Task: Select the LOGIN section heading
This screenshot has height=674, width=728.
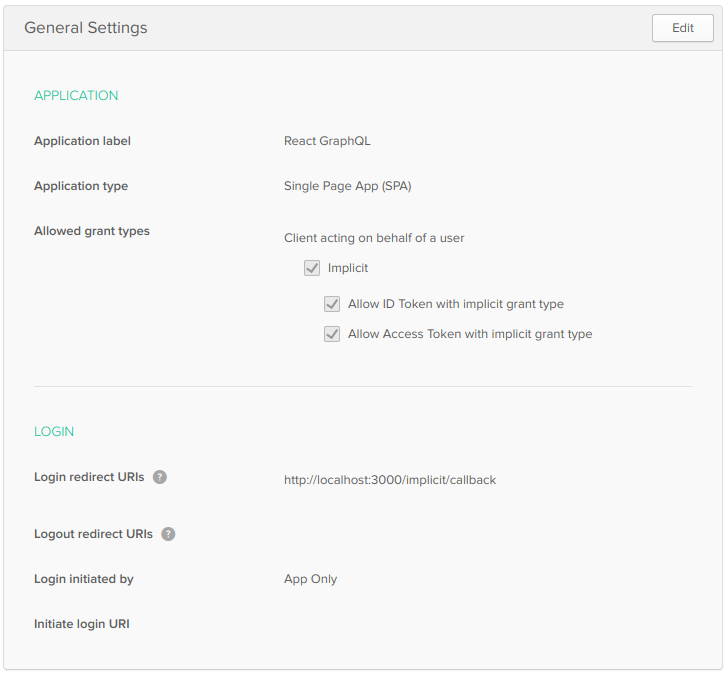Action: [54, 432]
